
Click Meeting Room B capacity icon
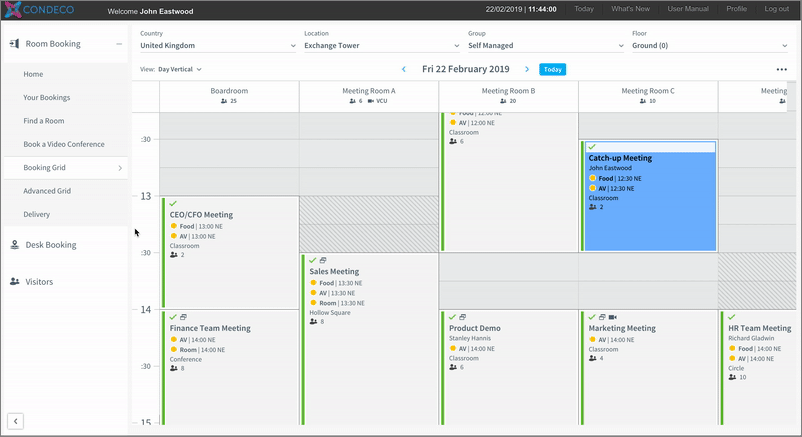coord(503,101)
